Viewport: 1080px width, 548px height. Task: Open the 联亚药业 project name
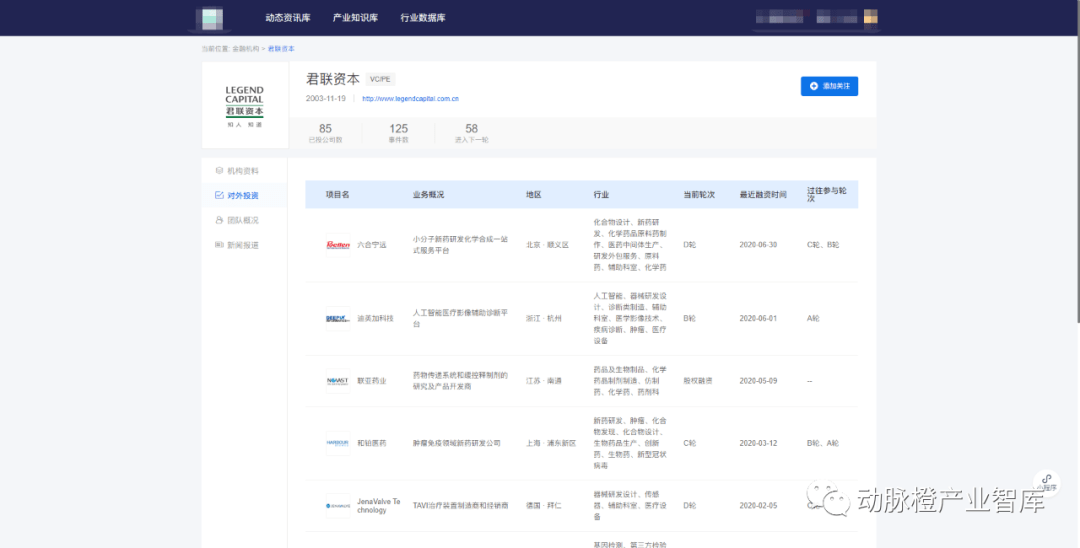click(372, 381)
